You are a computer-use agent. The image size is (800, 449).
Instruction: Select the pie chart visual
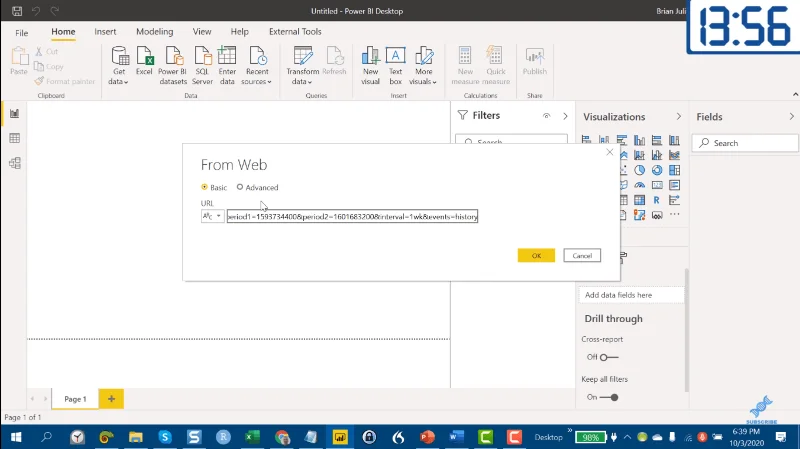pyautogui.click(x=639, y=170)
